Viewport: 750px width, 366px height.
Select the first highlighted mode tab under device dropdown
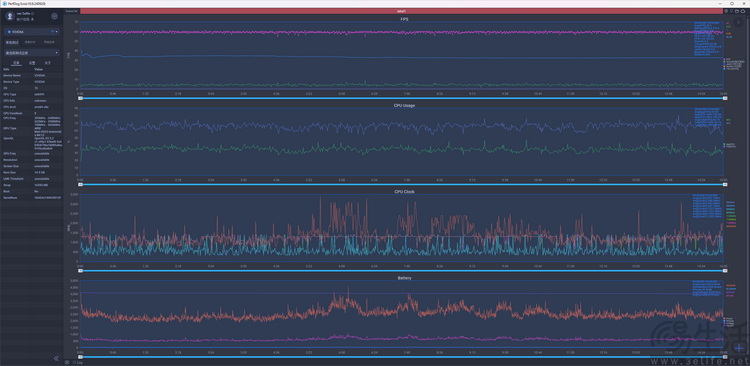(12, 42)
